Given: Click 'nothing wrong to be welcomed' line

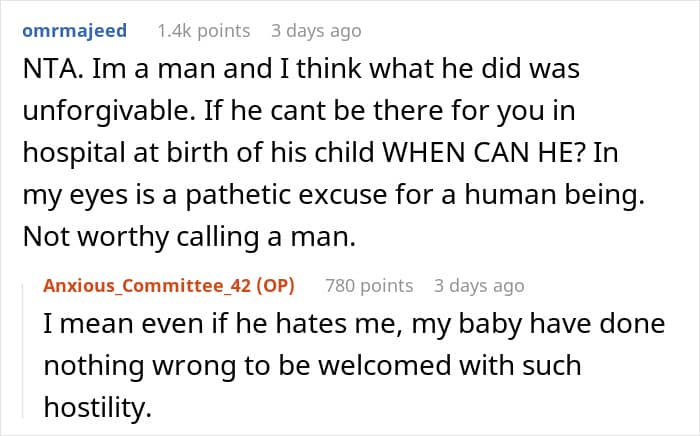Looking at the screenshot, I should pyautogui.click(x=209, y=368).
